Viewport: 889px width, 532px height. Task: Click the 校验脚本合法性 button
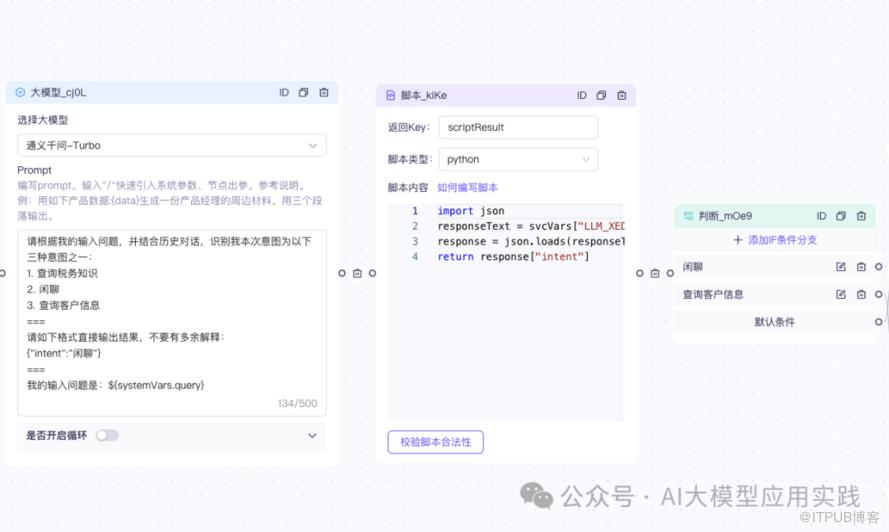tap(435, 442)
